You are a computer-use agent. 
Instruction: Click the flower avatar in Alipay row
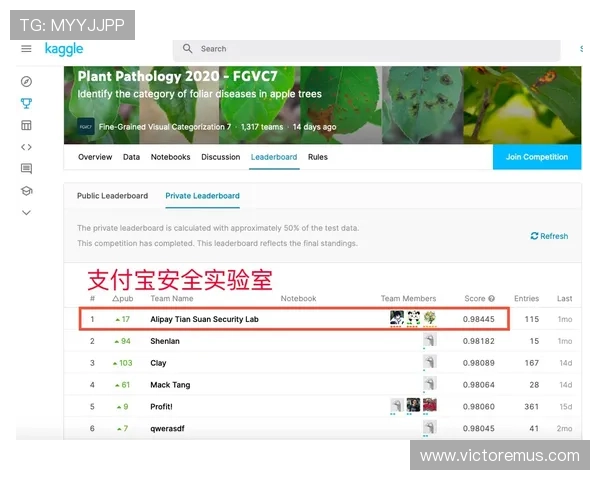[x=430, y=318]
